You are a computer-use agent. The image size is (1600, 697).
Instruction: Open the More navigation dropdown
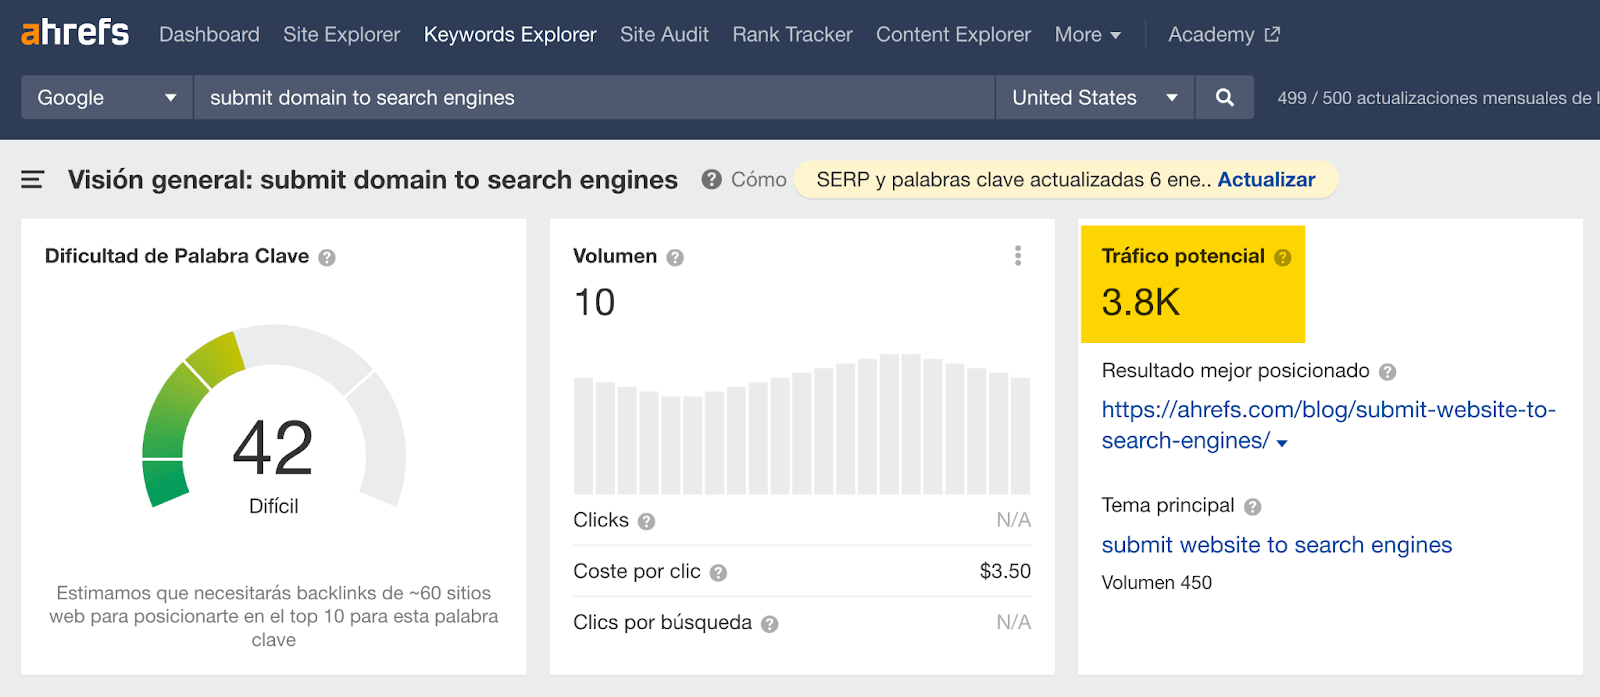1087,35
